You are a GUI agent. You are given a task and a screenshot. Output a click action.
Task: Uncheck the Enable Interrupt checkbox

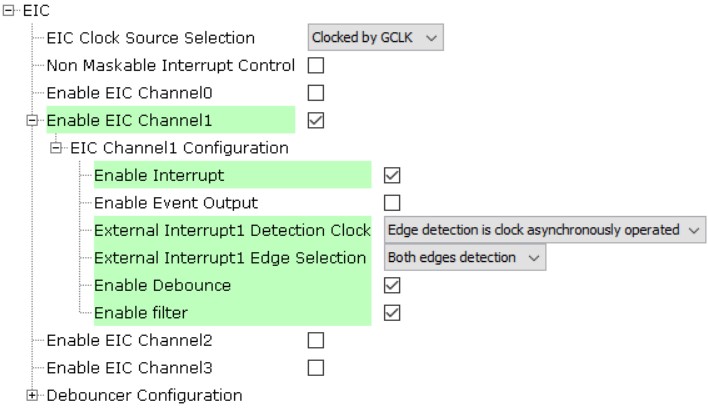(x=393, y=175)
